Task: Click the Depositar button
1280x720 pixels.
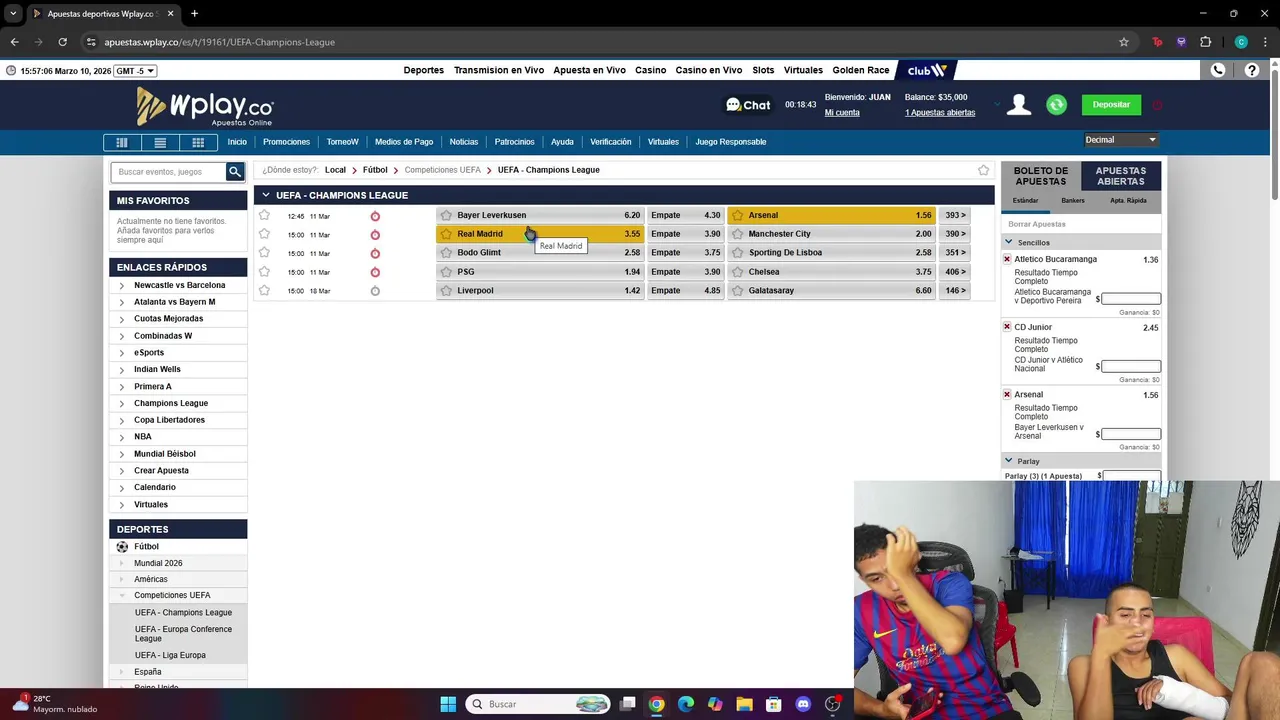Action: click(1111, 105)
